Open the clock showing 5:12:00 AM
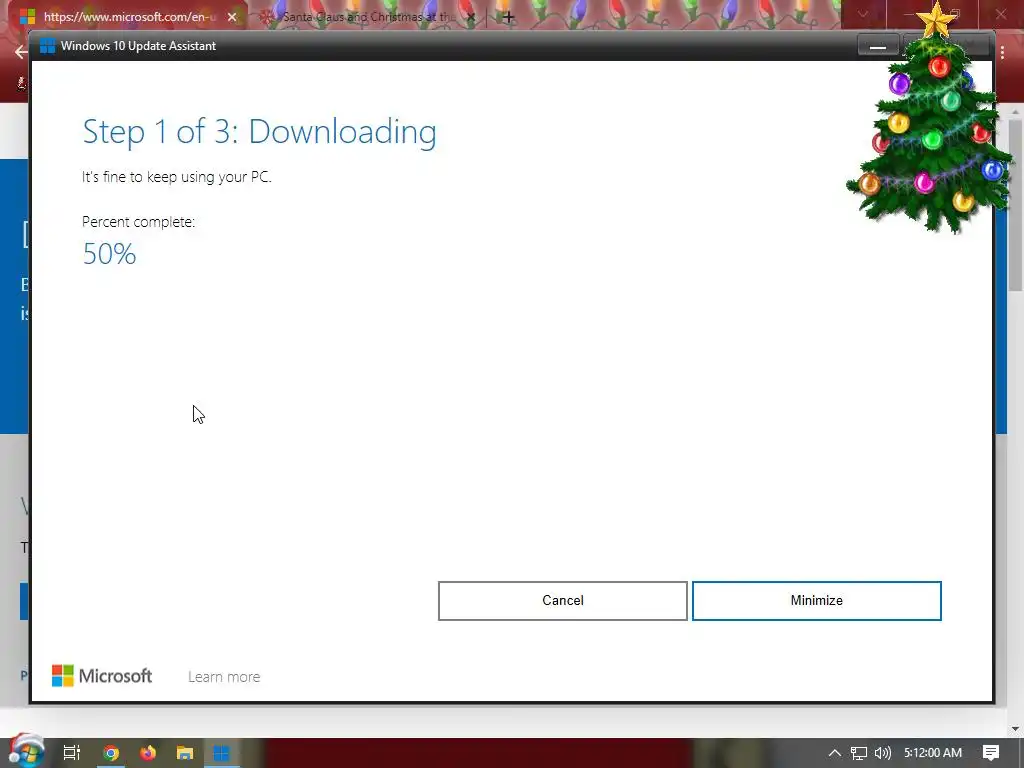 933,753
